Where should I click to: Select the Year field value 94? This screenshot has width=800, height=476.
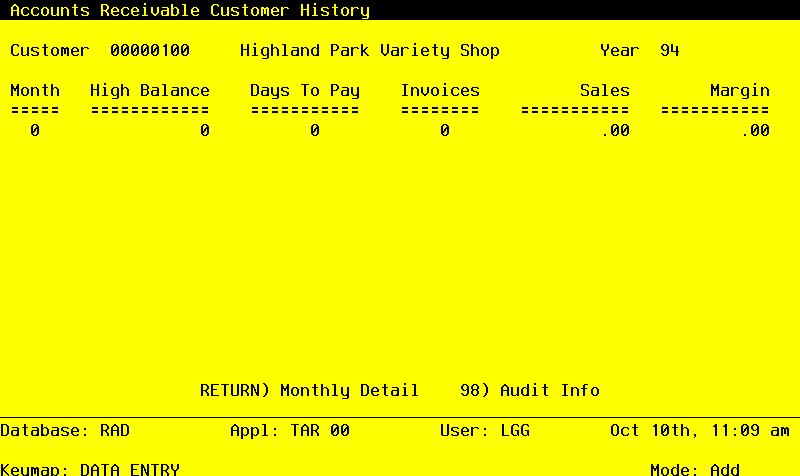point(669,51)
